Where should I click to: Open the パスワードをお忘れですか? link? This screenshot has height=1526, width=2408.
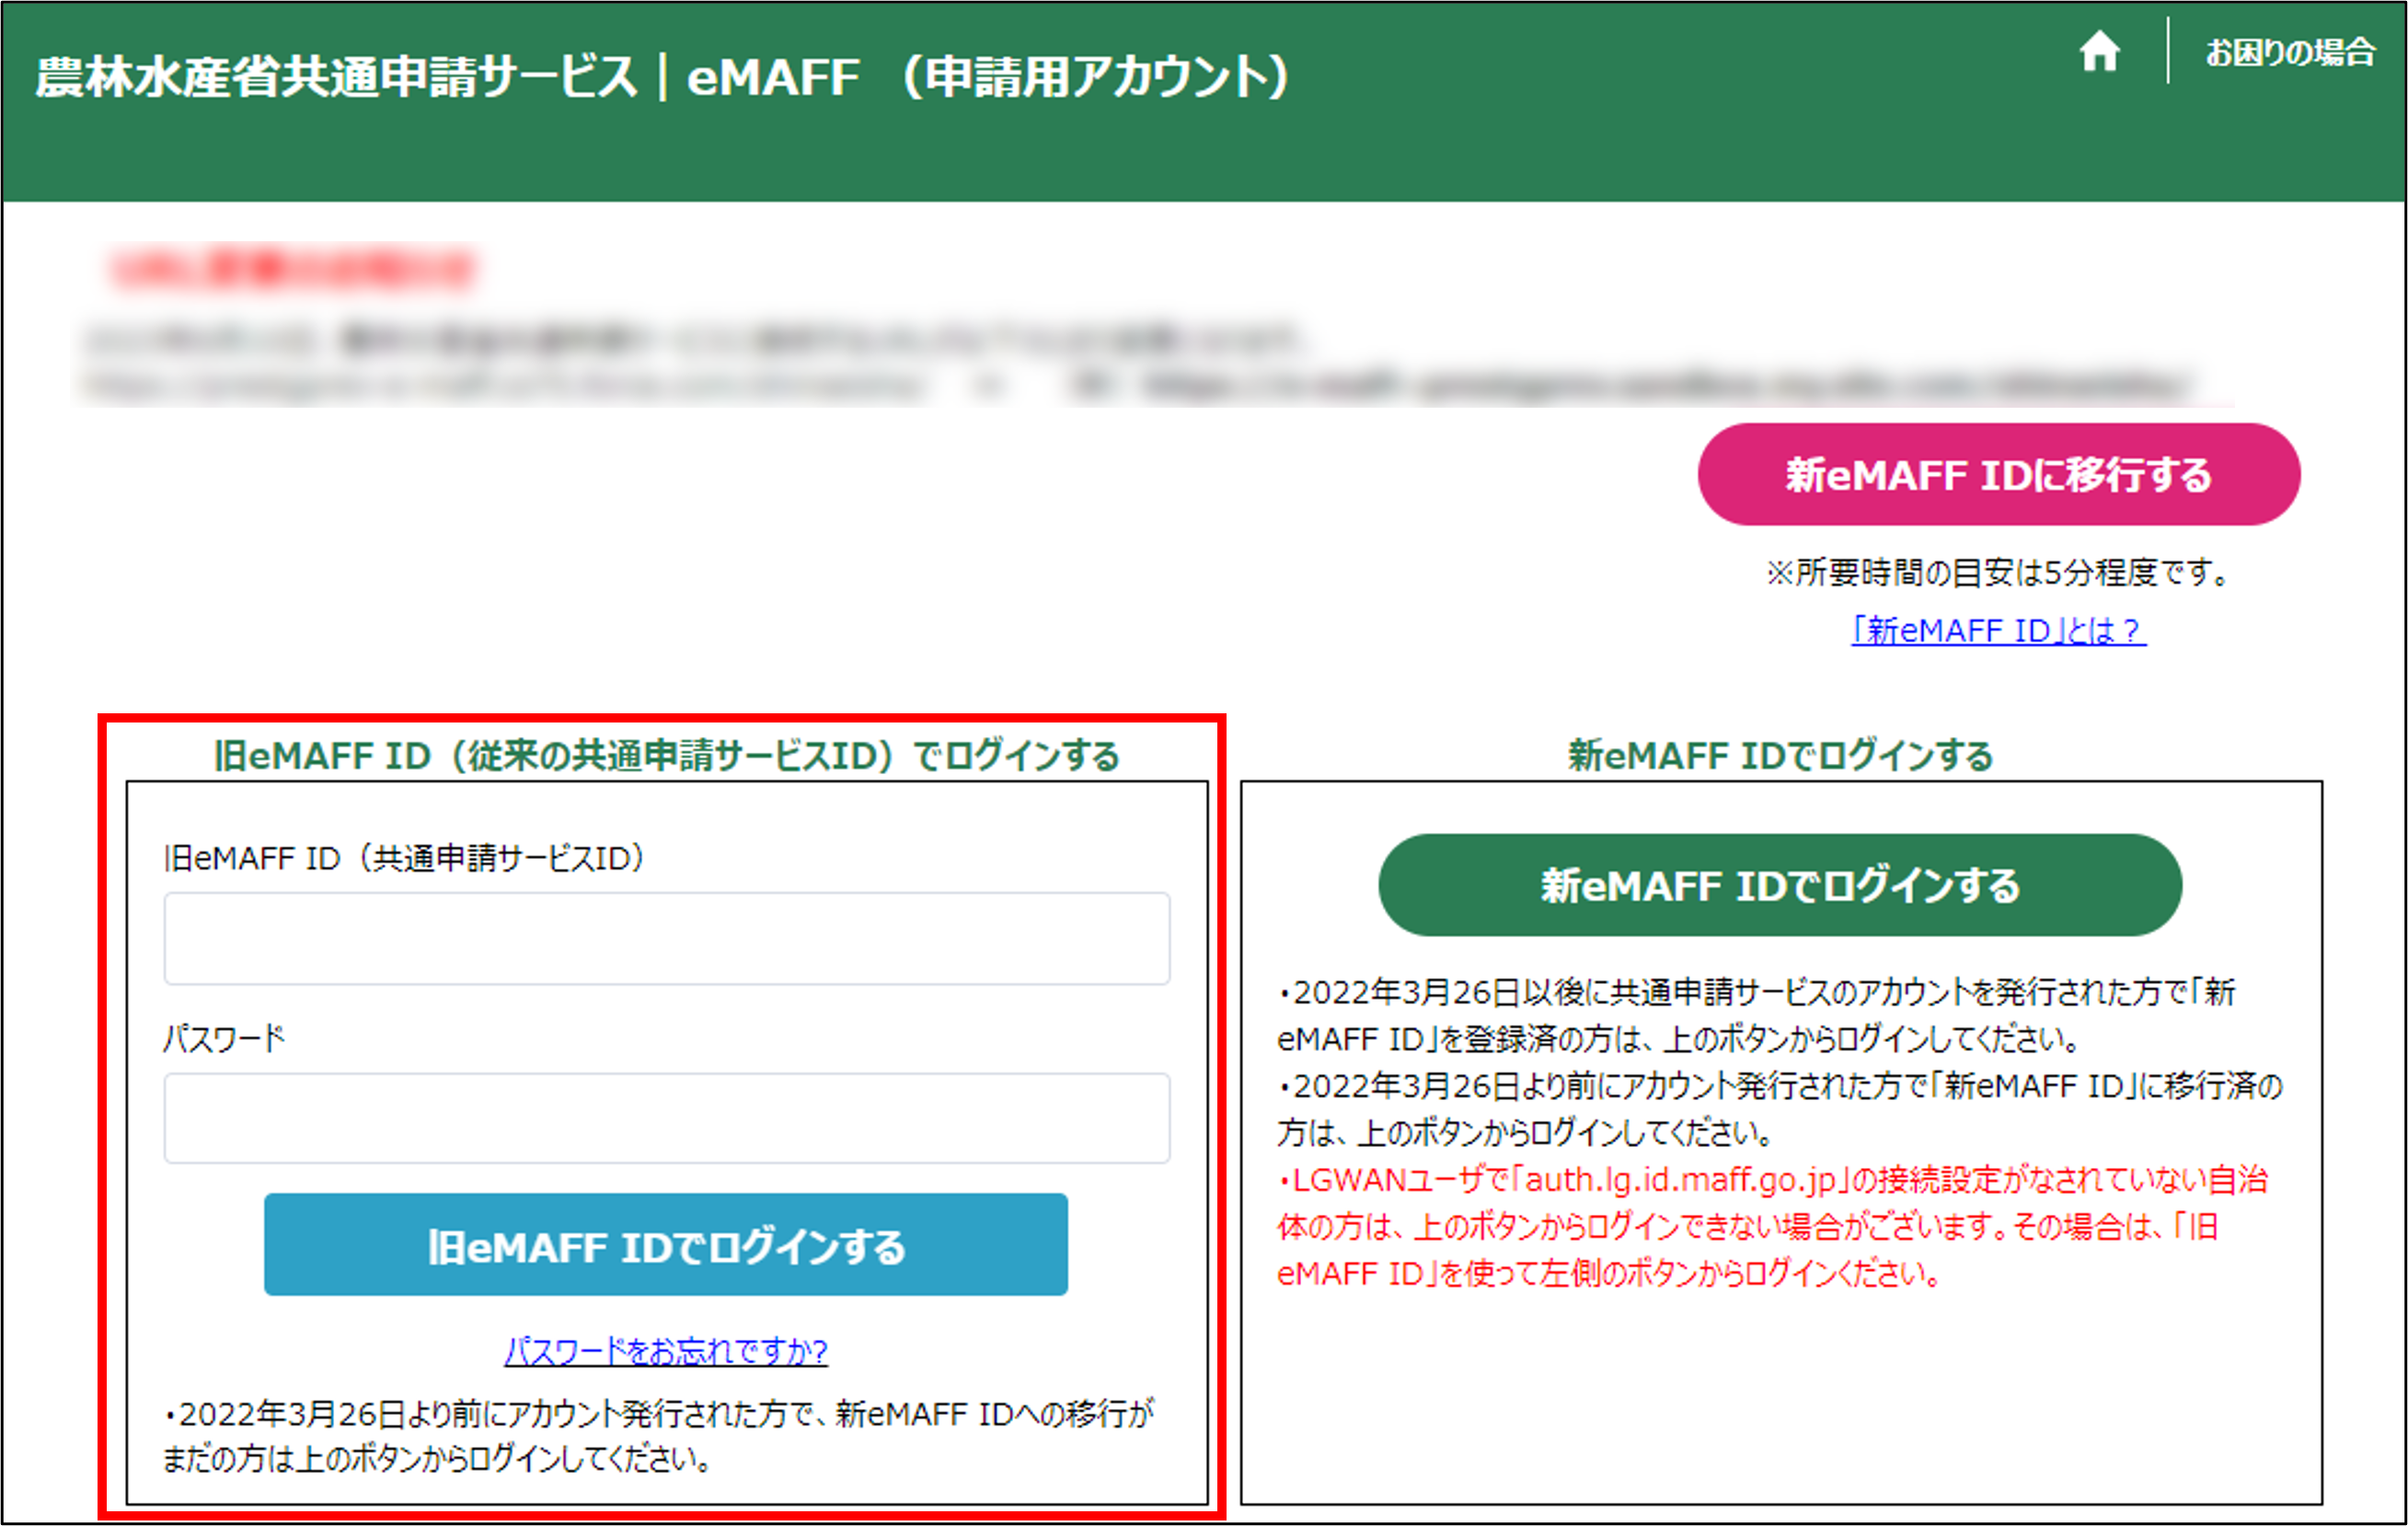point(665,1352)
